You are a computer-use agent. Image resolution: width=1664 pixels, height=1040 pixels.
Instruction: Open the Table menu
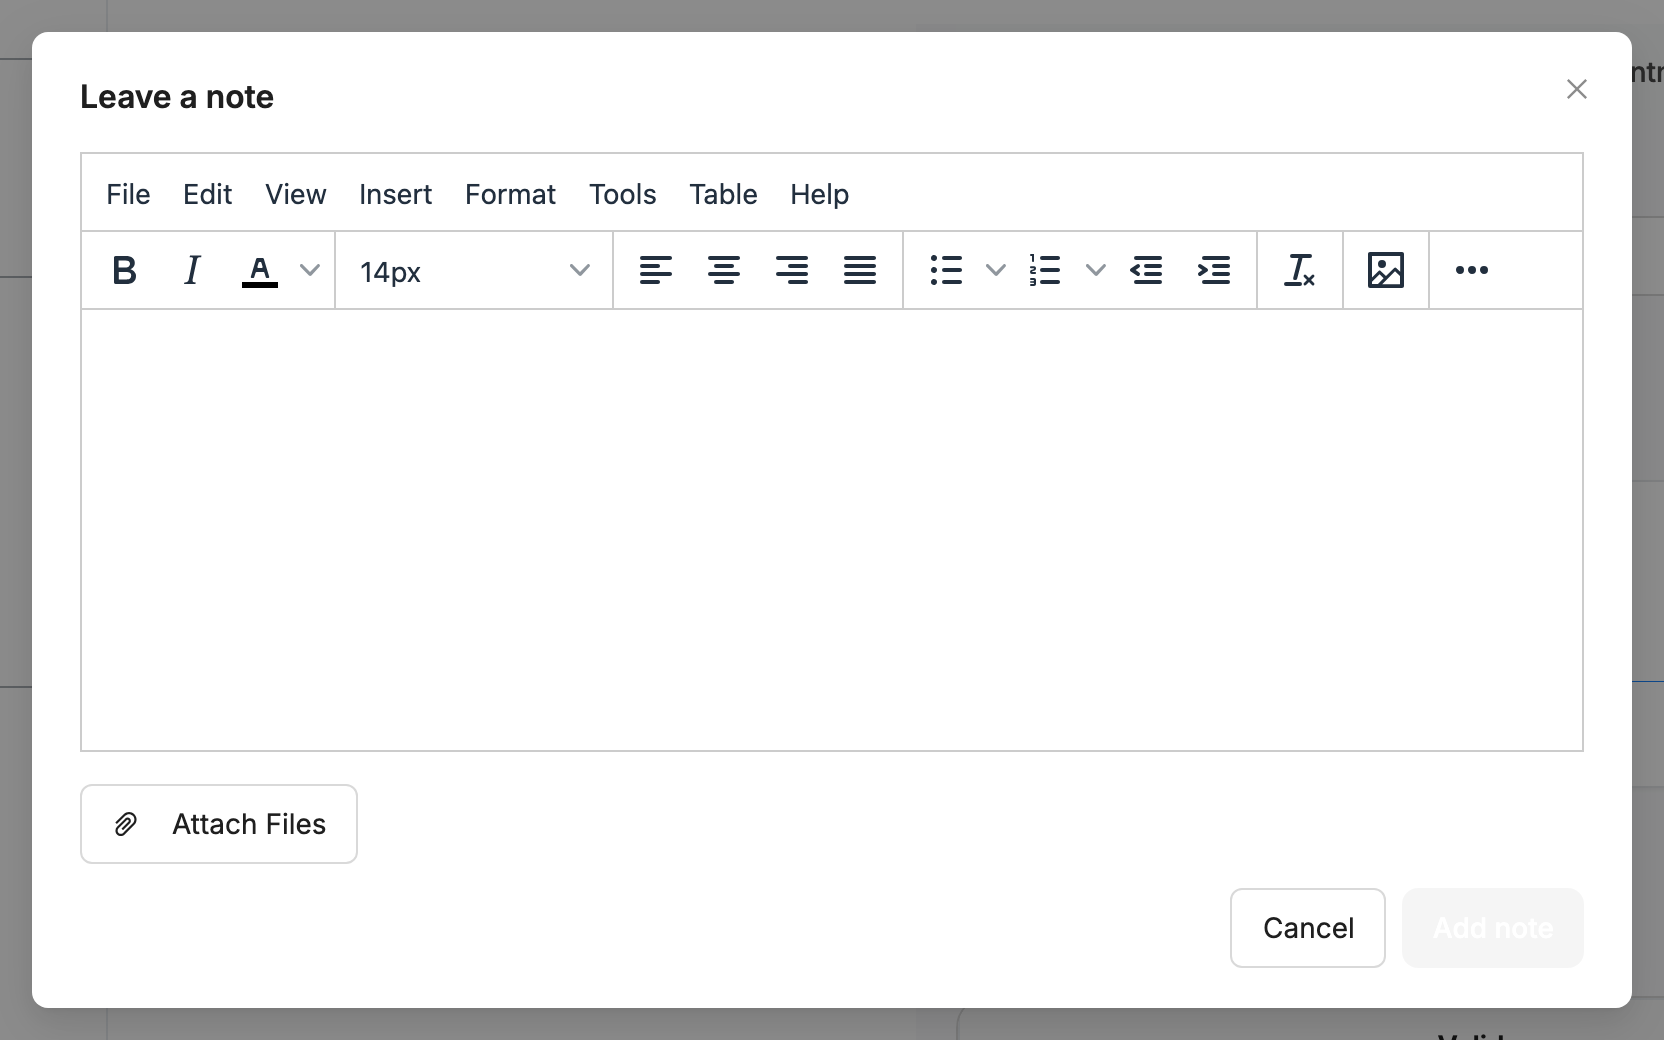click(x=723, y=194)
